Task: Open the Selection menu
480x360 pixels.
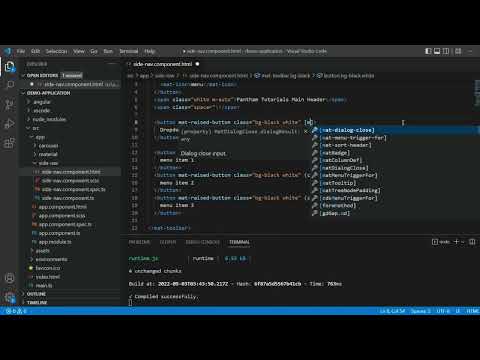Action: [56, 51]
